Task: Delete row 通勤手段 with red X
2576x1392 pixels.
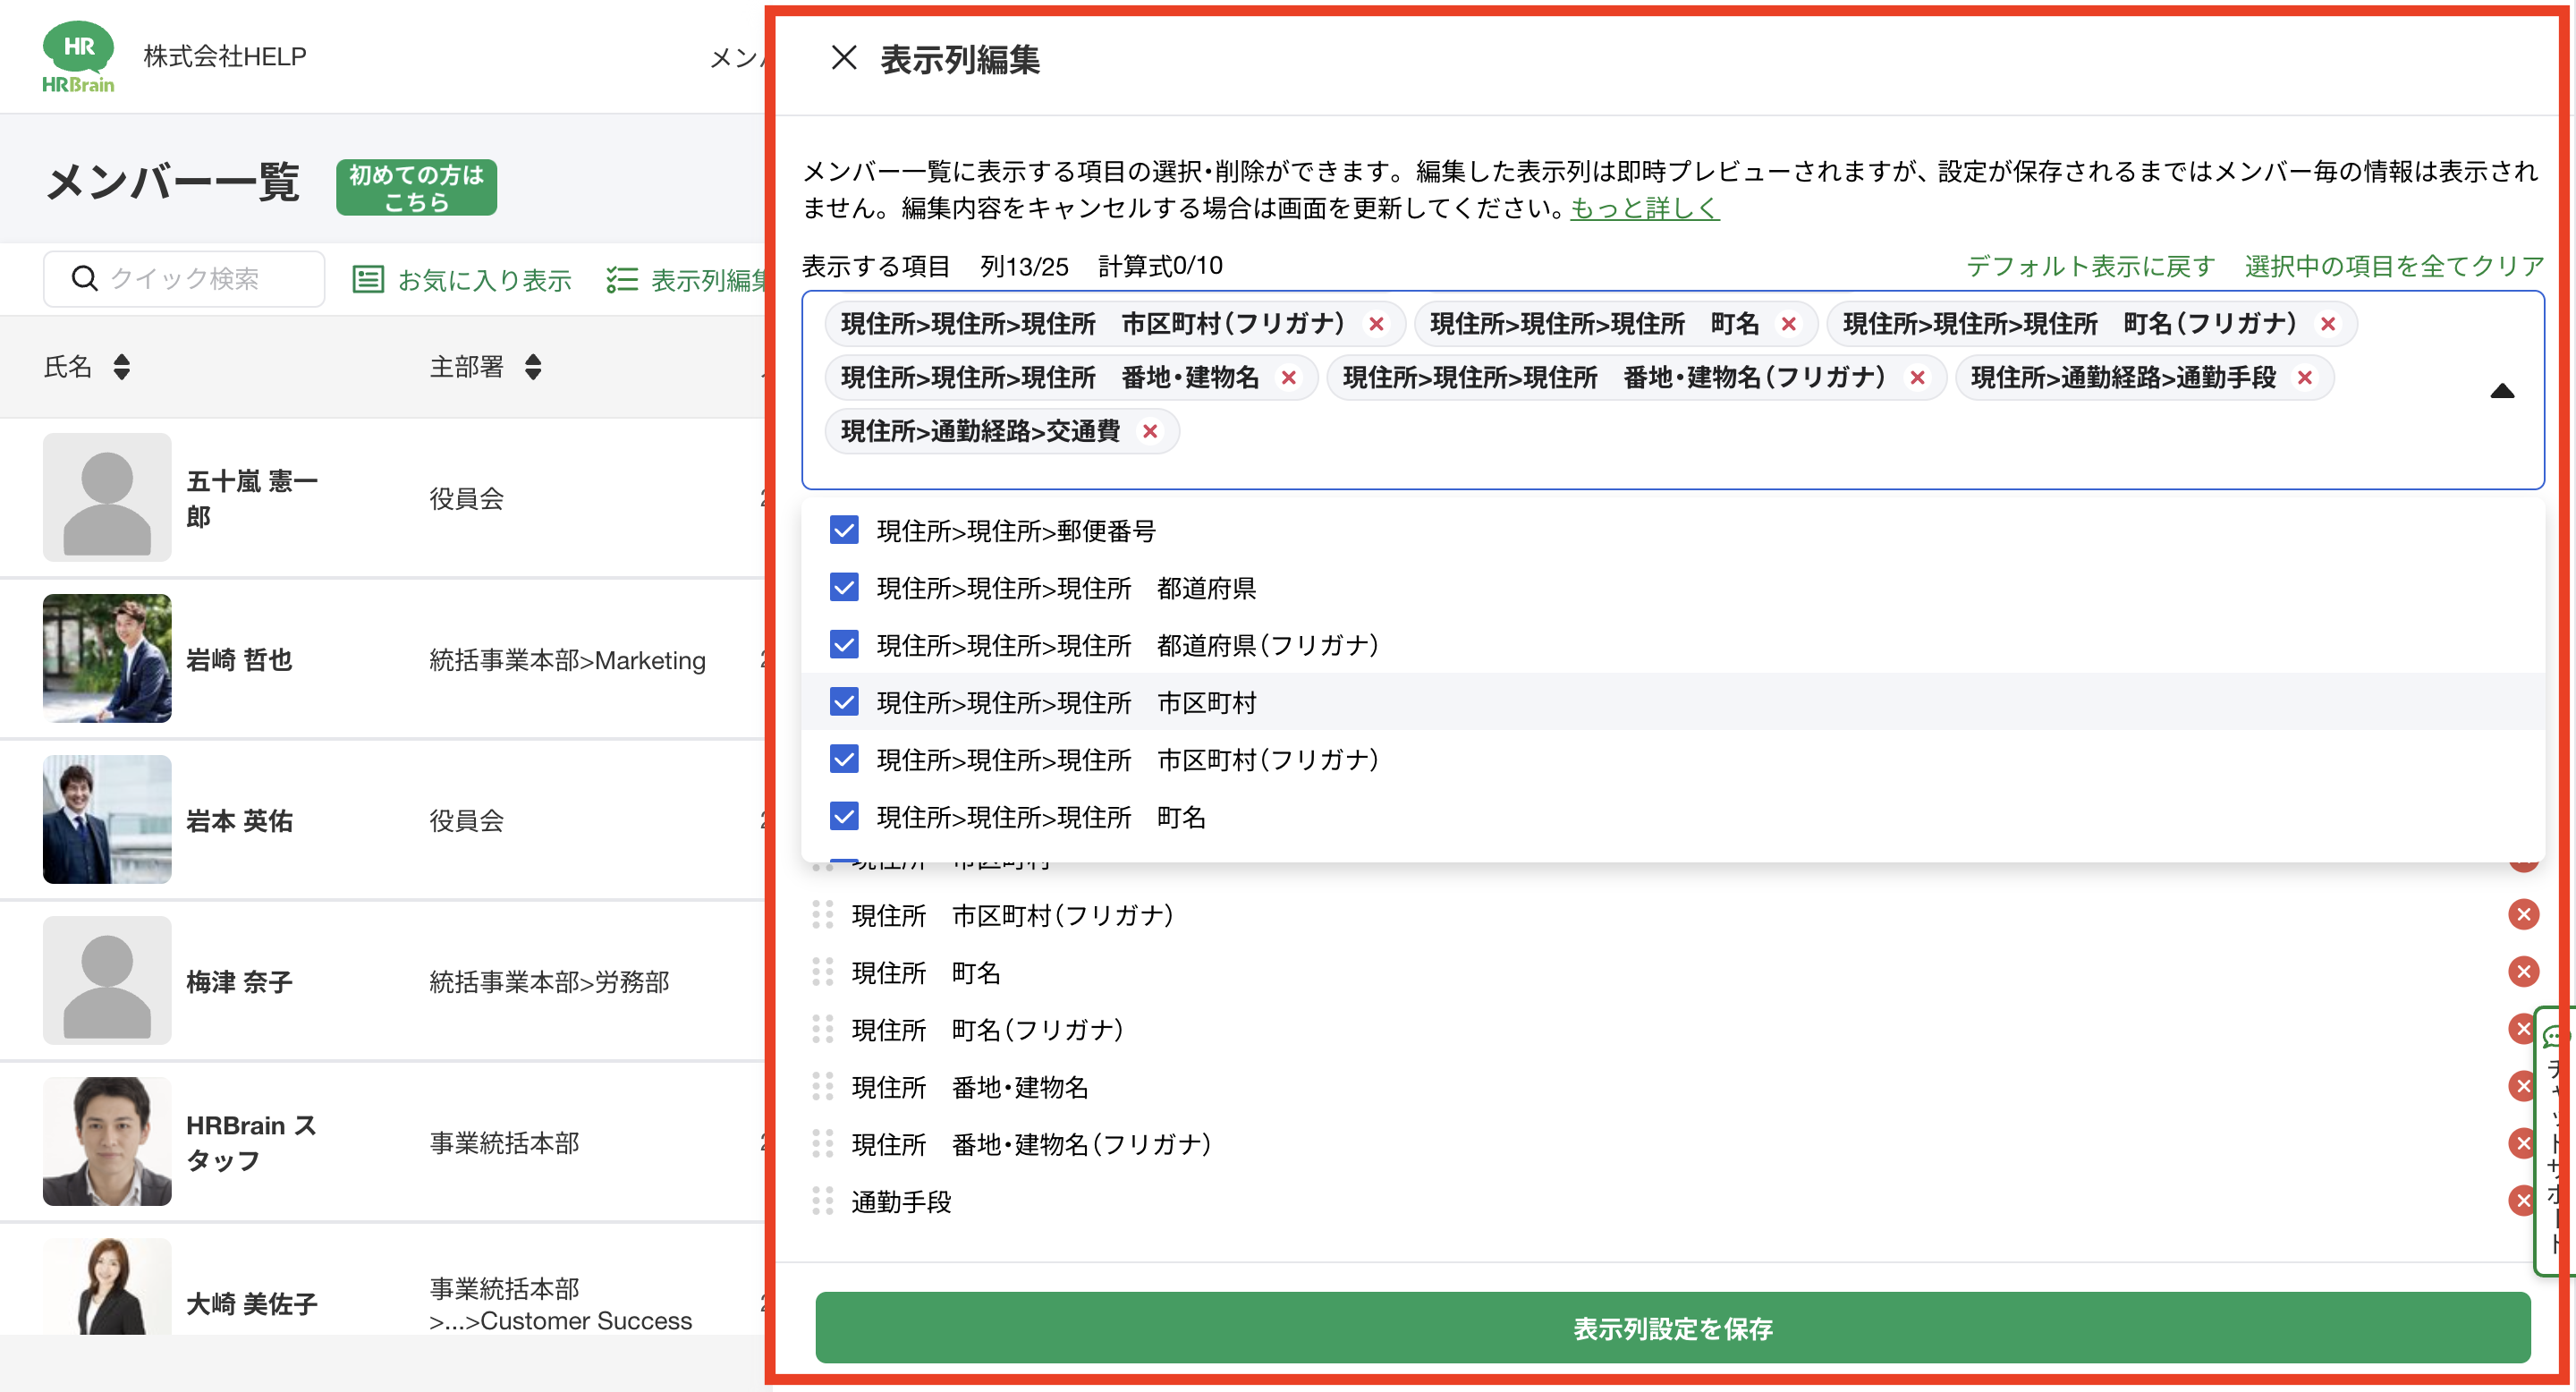Action: pyautogui.click(x=2523, y=1200)
